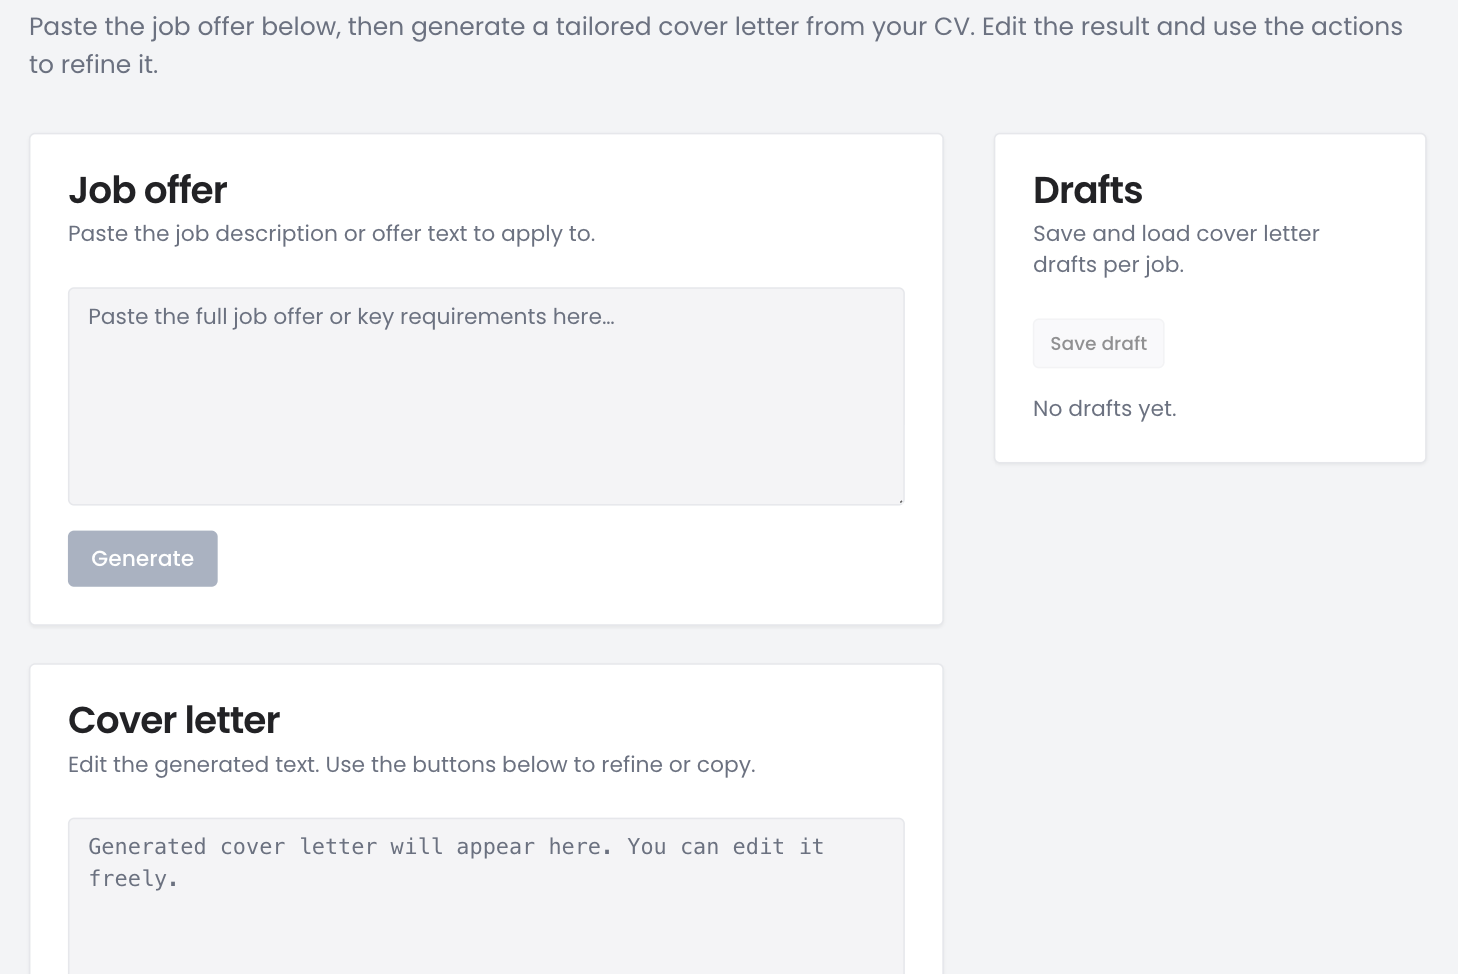Click inside the job offer text area
1458x974 pixels.
pyautogui.click(x=486, y=396)
